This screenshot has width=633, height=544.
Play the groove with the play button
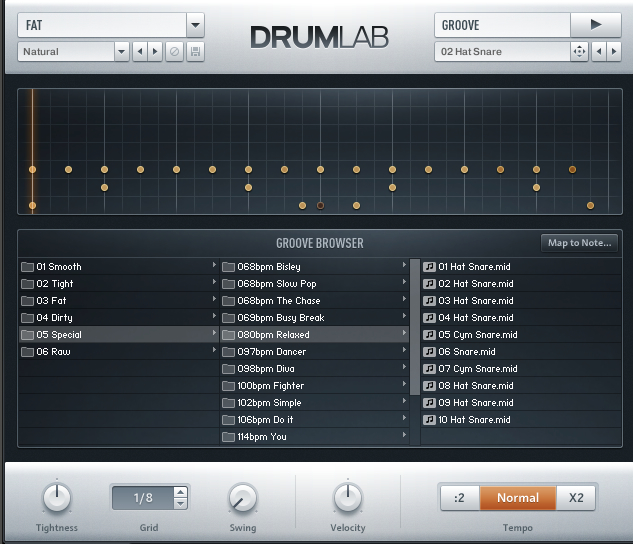point(595,25)
